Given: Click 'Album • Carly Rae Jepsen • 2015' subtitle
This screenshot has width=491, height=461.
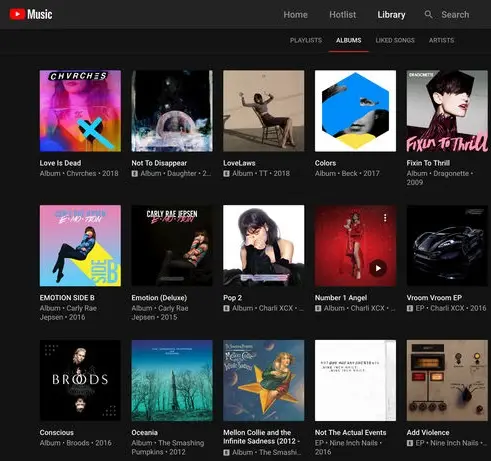Looking at the screenshot, I should coord(160,313).
